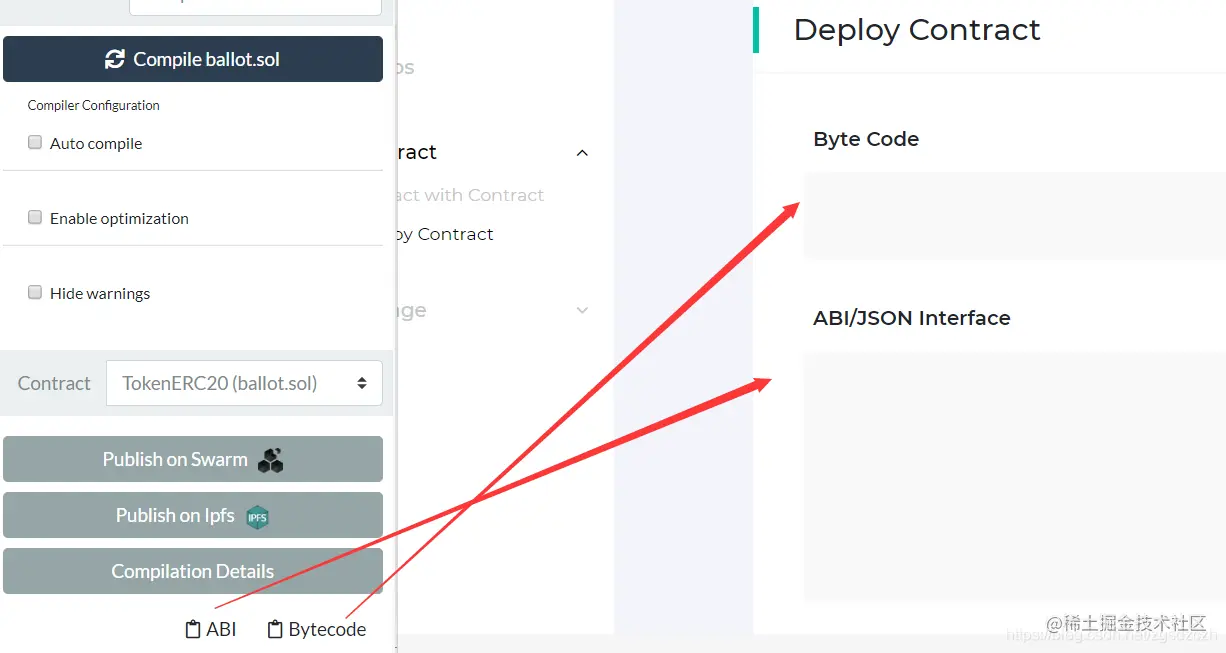Copy ABI using clipboard icon
The height and width of the screenshot is (653, 1226).
click(x=193, y=630)
